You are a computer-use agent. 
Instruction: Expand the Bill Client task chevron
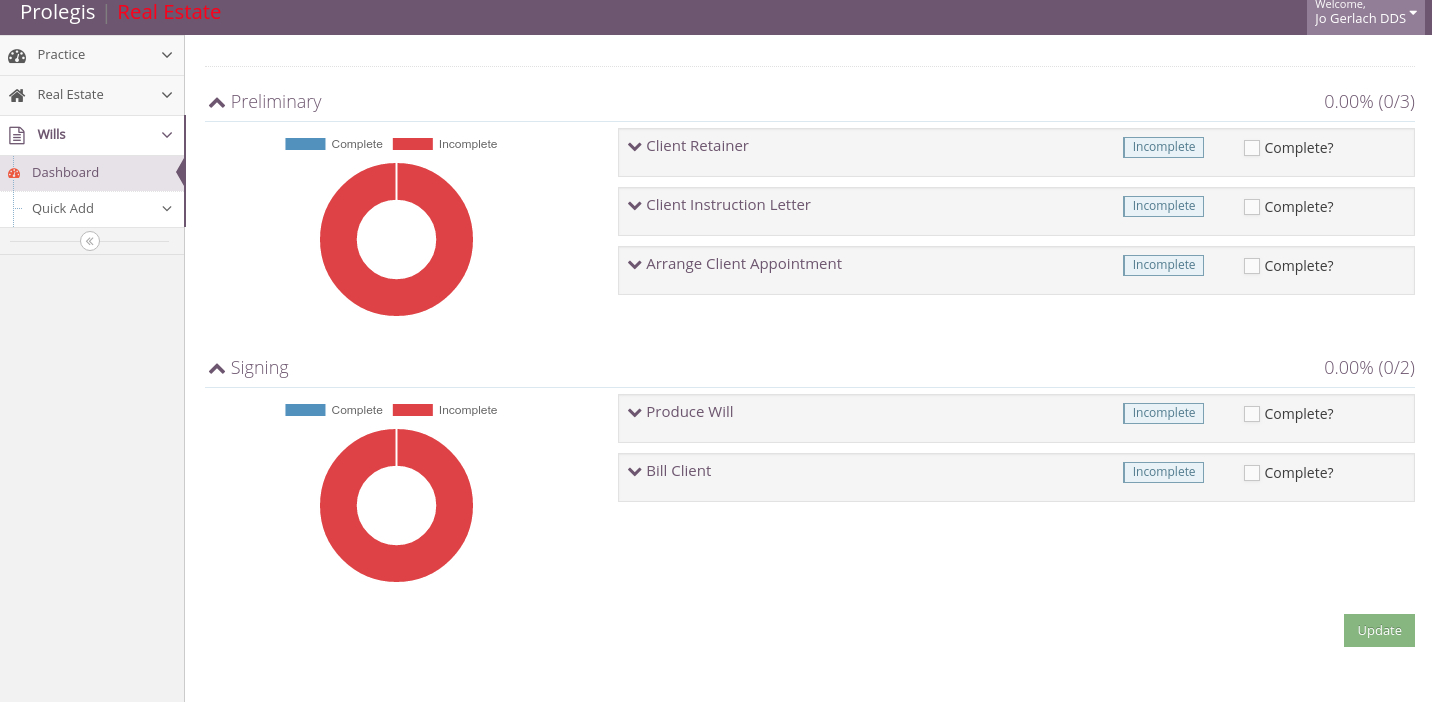634,471
